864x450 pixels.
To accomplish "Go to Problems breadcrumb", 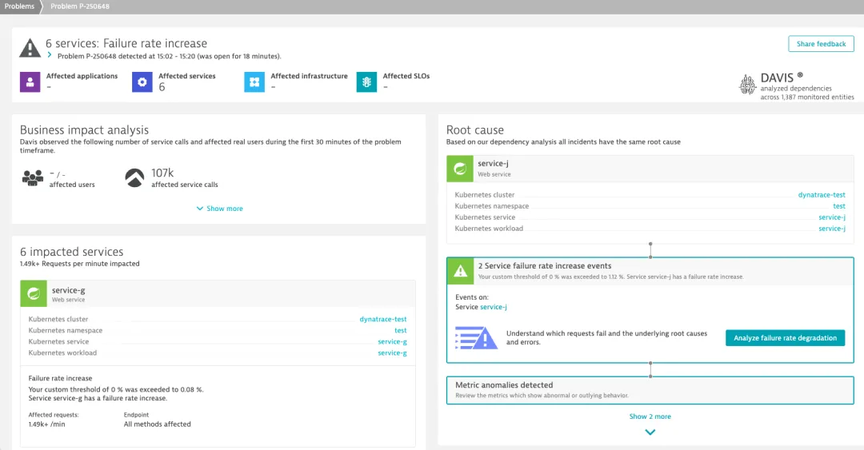I will 19,7.
